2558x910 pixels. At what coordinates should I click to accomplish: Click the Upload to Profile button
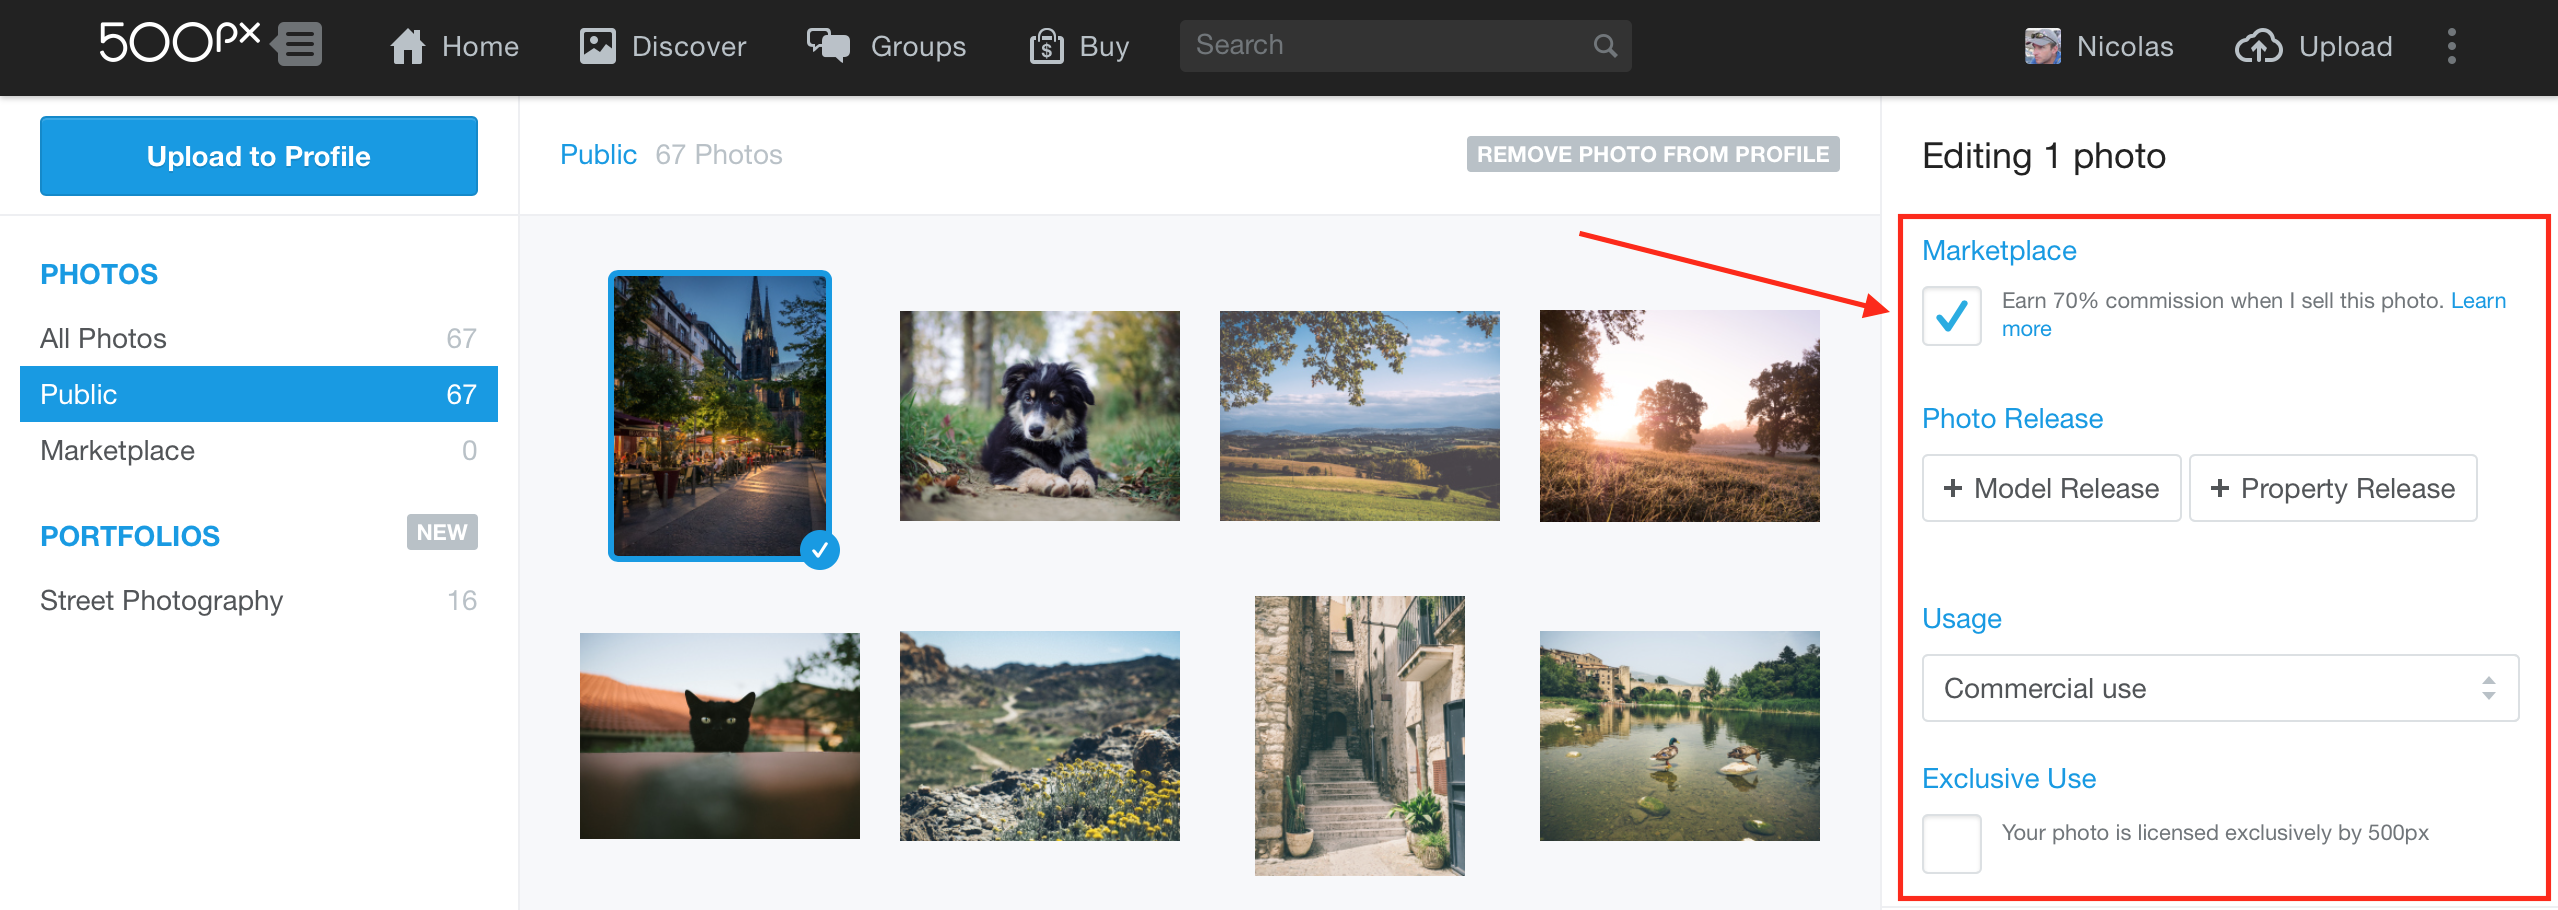pos(257,156)
